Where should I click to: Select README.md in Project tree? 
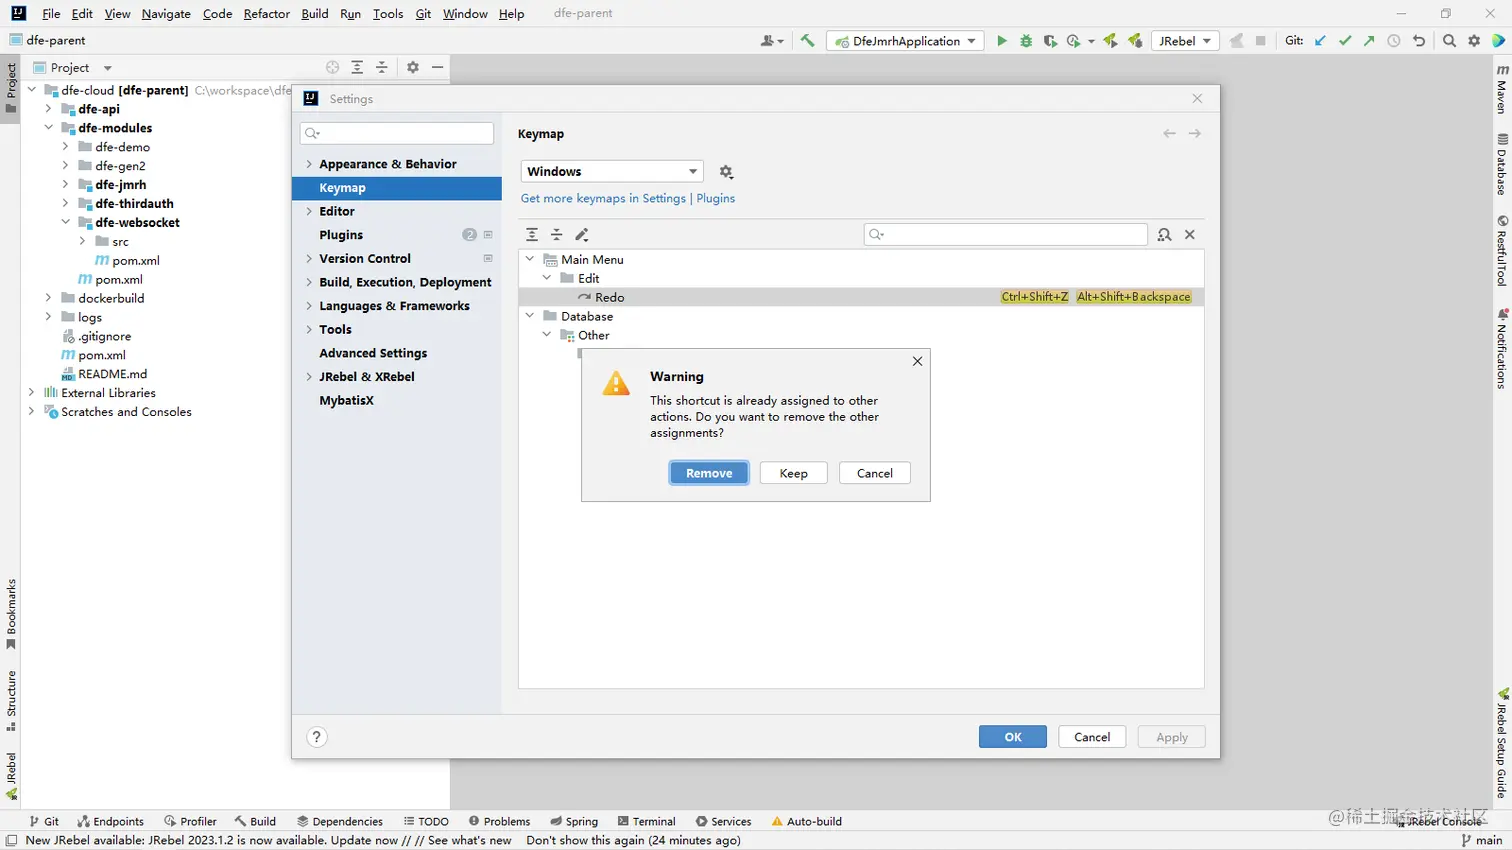pos(112,374)
